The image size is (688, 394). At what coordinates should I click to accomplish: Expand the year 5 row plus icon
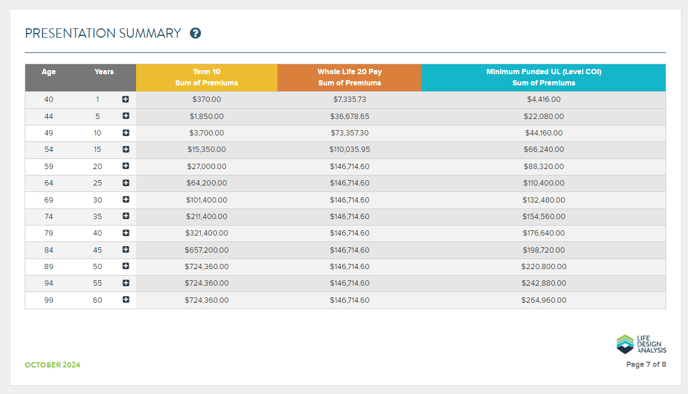click(x=125, y=116)
